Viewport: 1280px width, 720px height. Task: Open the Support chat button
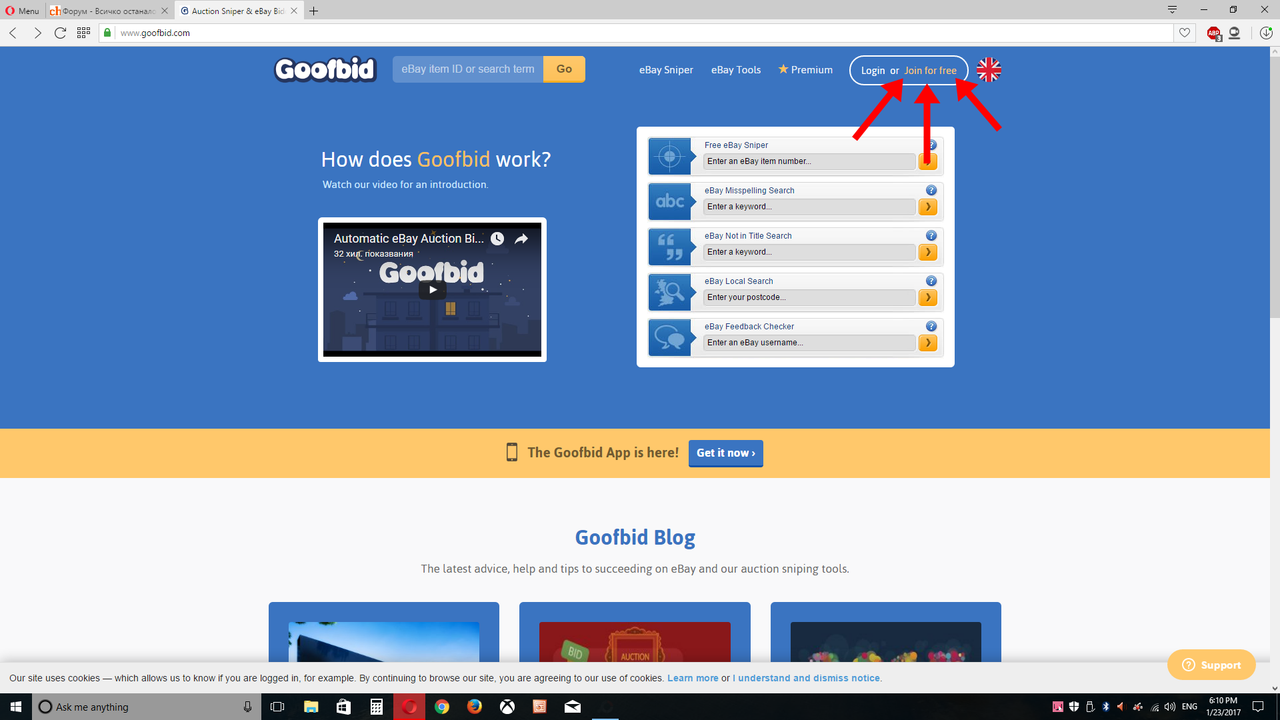point(1211,665)
